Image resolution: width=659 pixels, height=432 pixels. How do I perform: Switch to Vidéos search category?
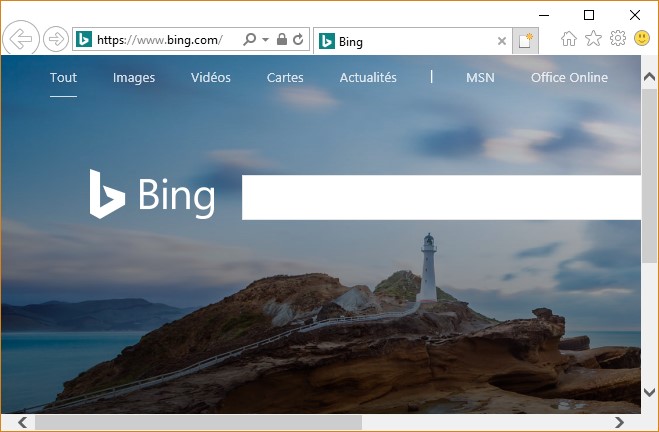(x=211, y=78)
